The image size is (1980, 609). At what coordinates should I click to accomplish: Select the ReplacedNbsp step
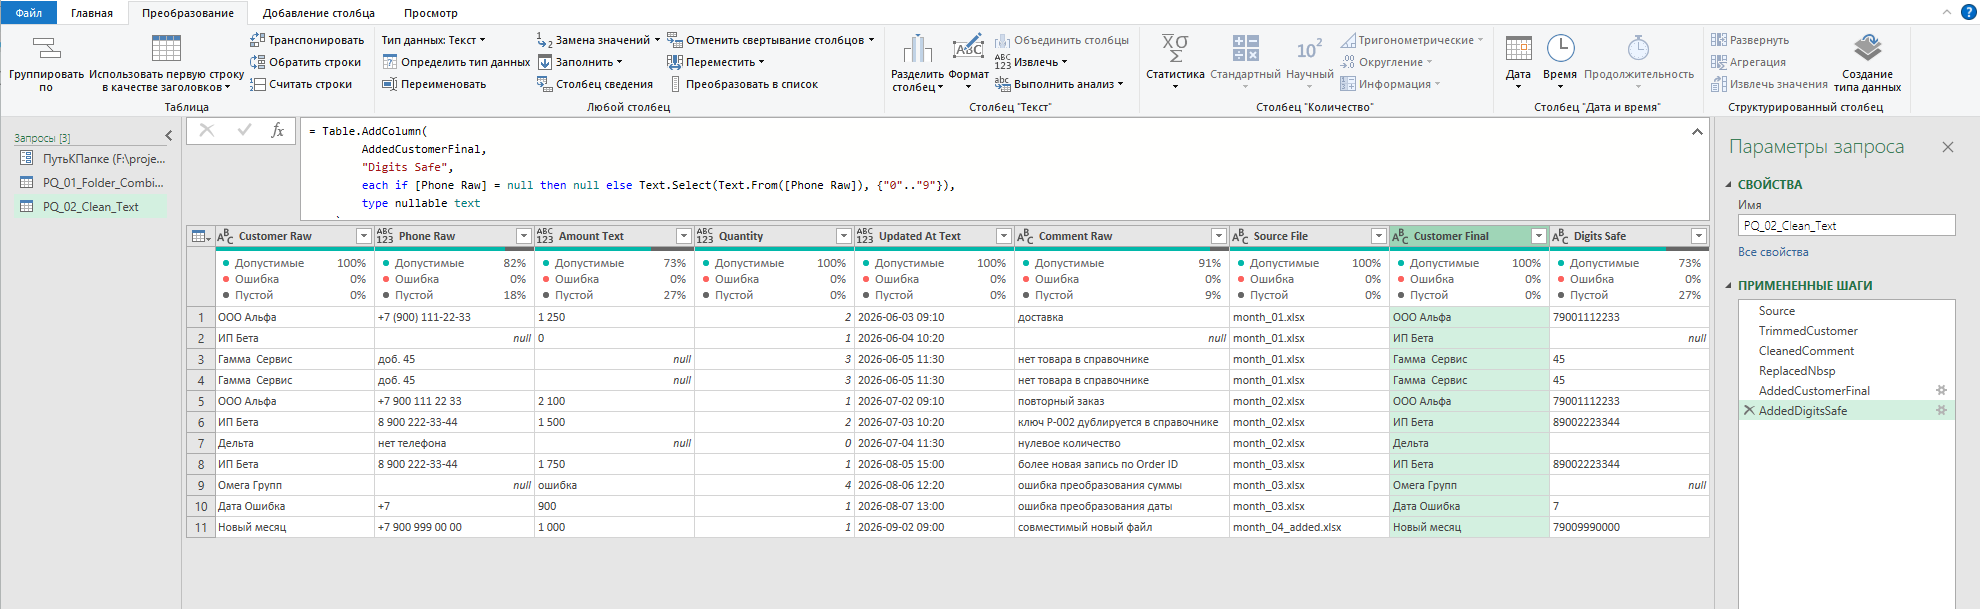[1846, 371]
